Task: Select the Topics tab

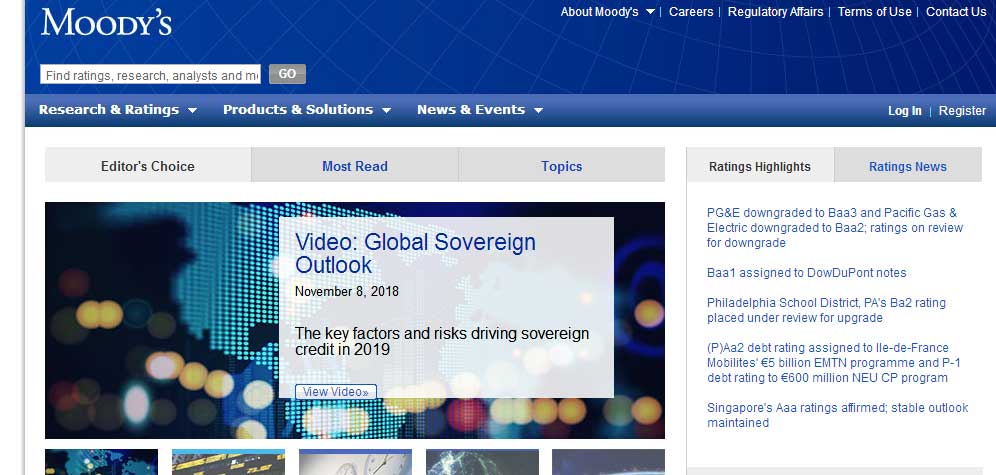Action: tap(561, 166)
